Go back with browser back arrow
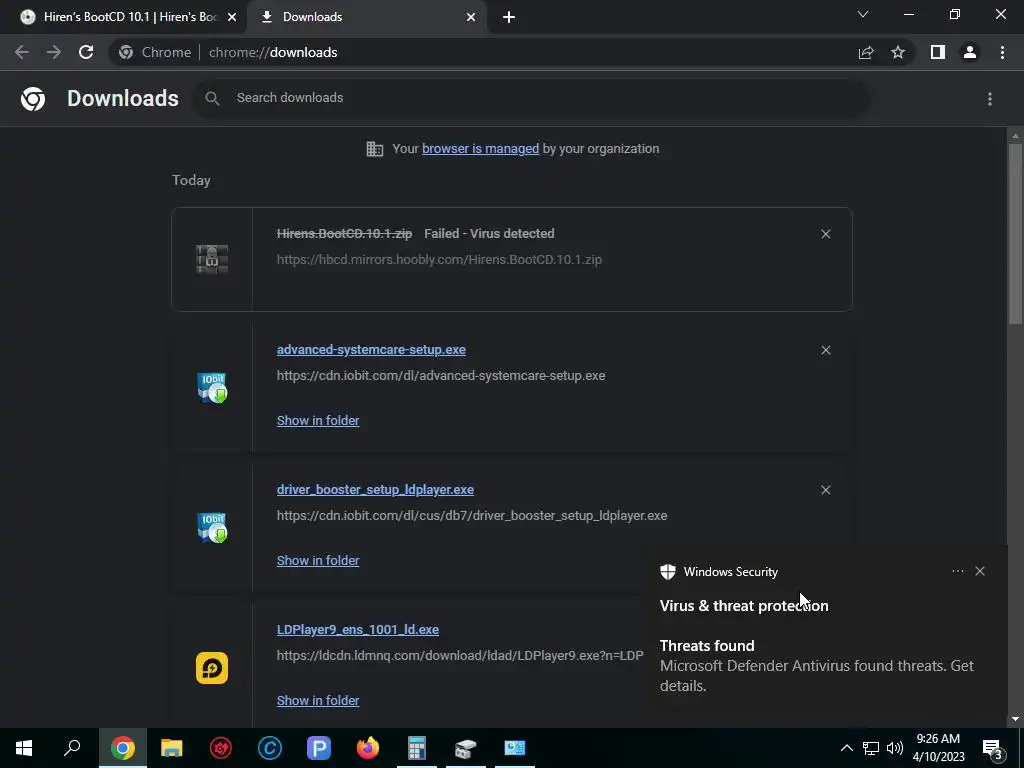 click(22, 52)
